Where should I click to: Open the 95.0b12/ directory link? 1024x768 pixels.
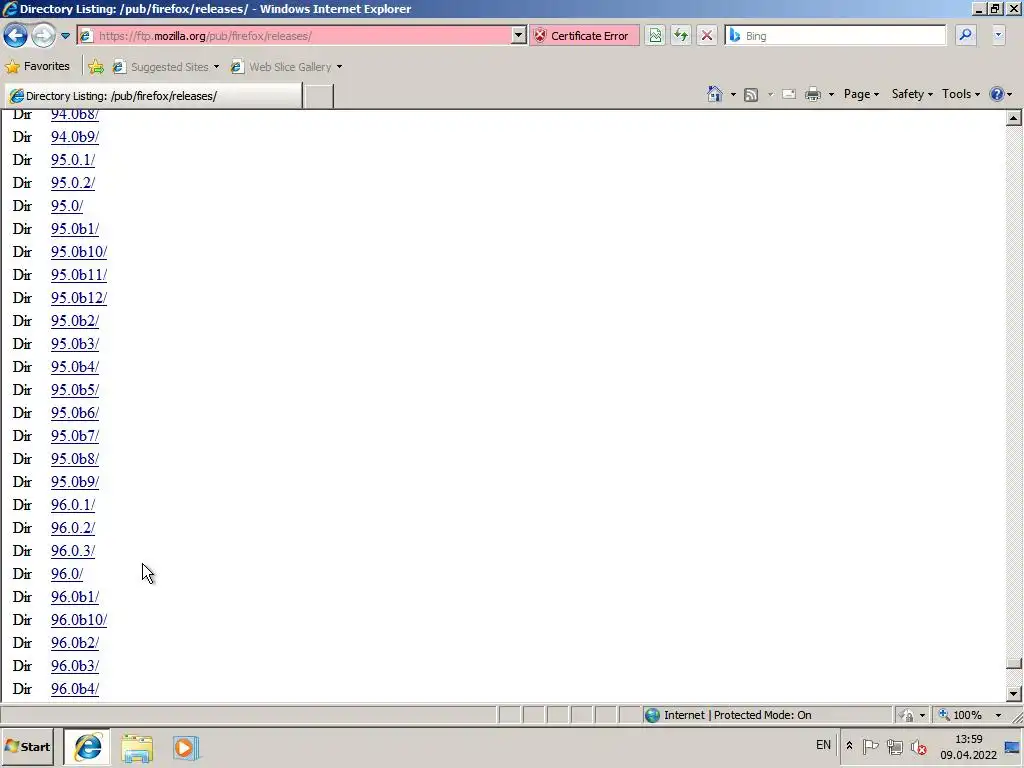click(x=79, y=298)
